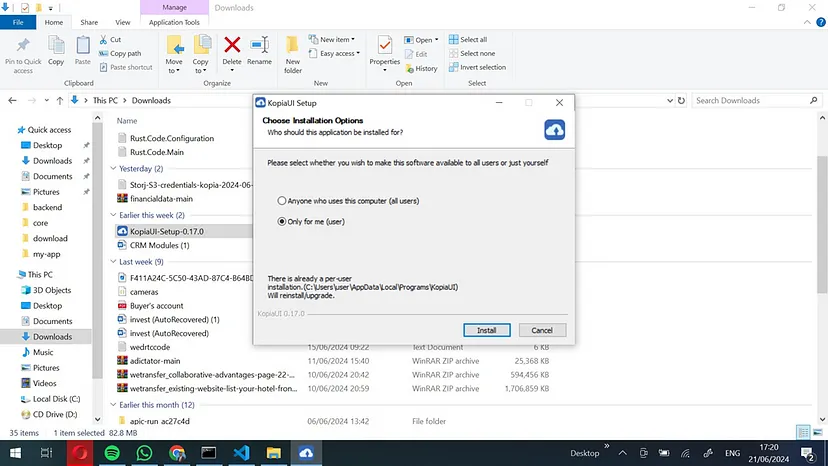Click the Install button
This screenshot has width=828, height=466.
click(x=487, y=330)
